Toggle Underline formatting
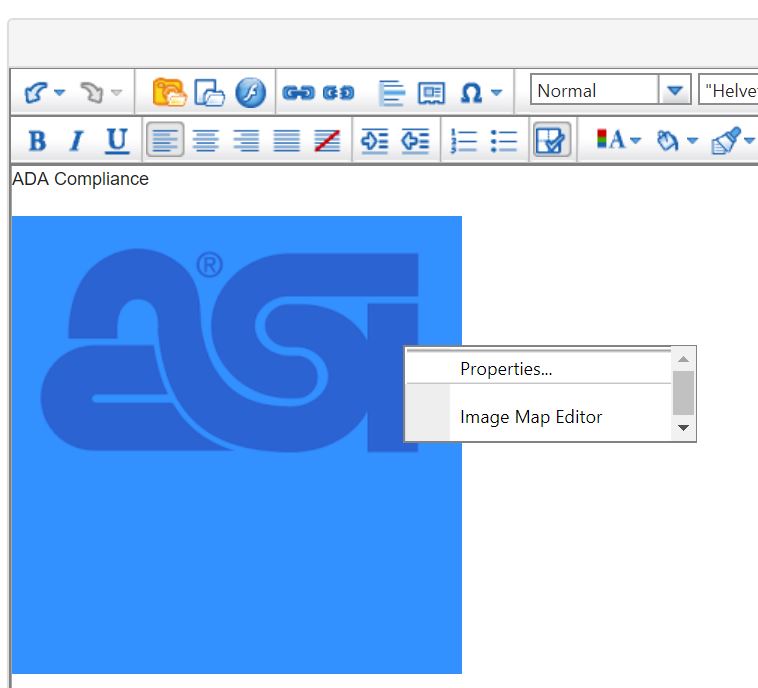The height and width of the screenshot is (688, 758). (117, 141)
